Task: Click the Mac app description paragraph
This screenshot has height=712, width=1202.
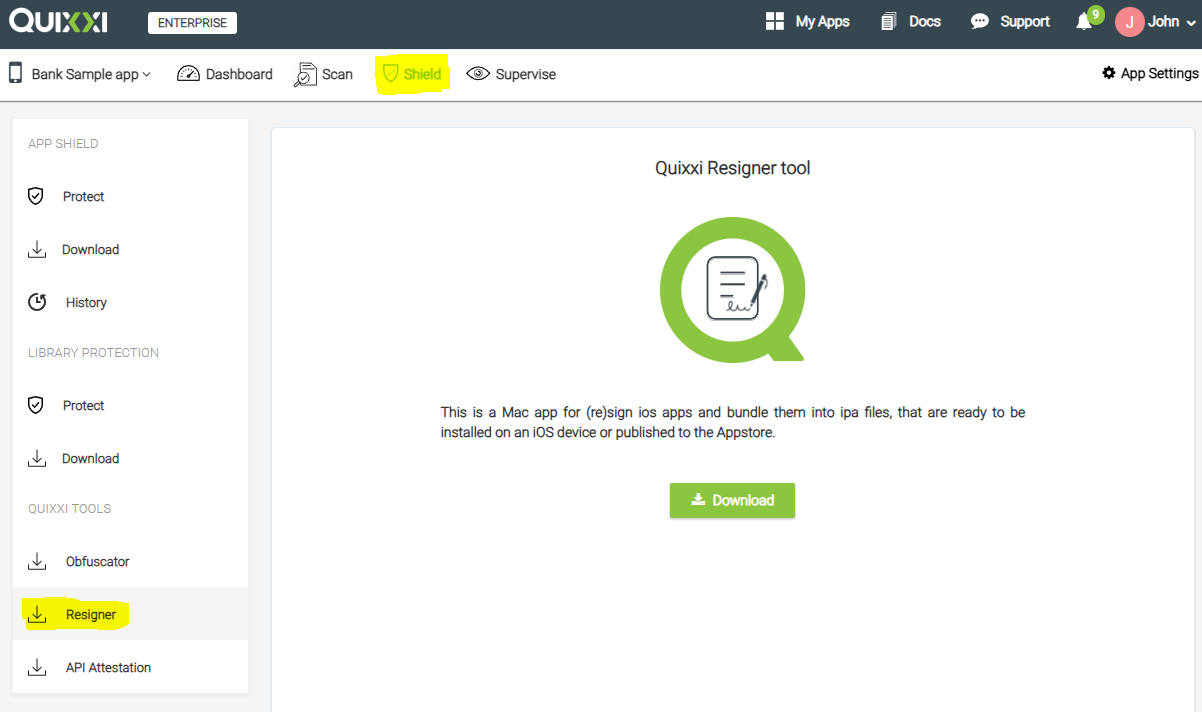Action: (732, 422)
